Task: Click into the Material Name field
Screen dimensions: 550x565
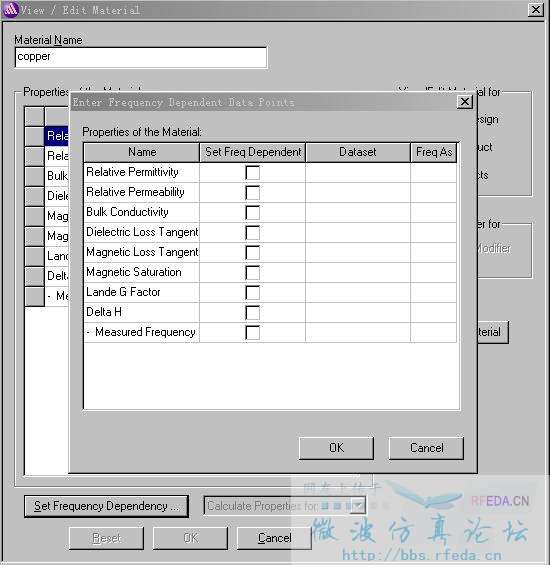Action: pyautogui.click(x=141, y=57)
